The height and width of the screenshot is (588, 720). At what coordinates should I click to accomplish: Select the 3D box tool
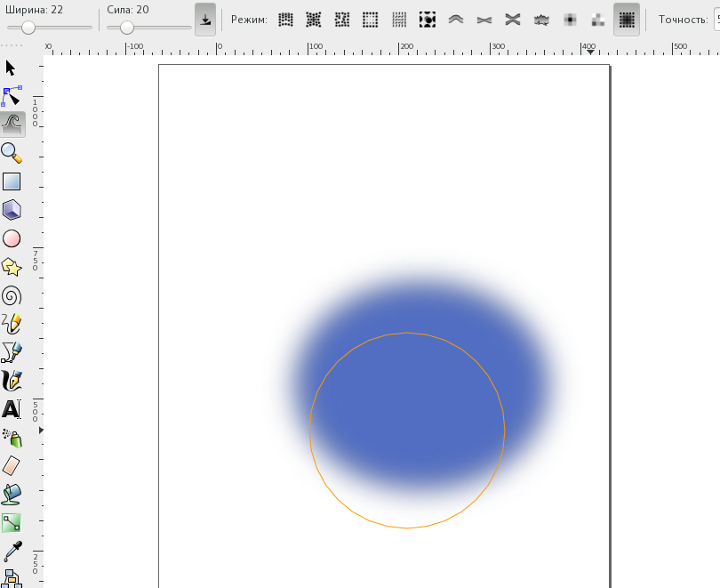[x=11, y=210]
